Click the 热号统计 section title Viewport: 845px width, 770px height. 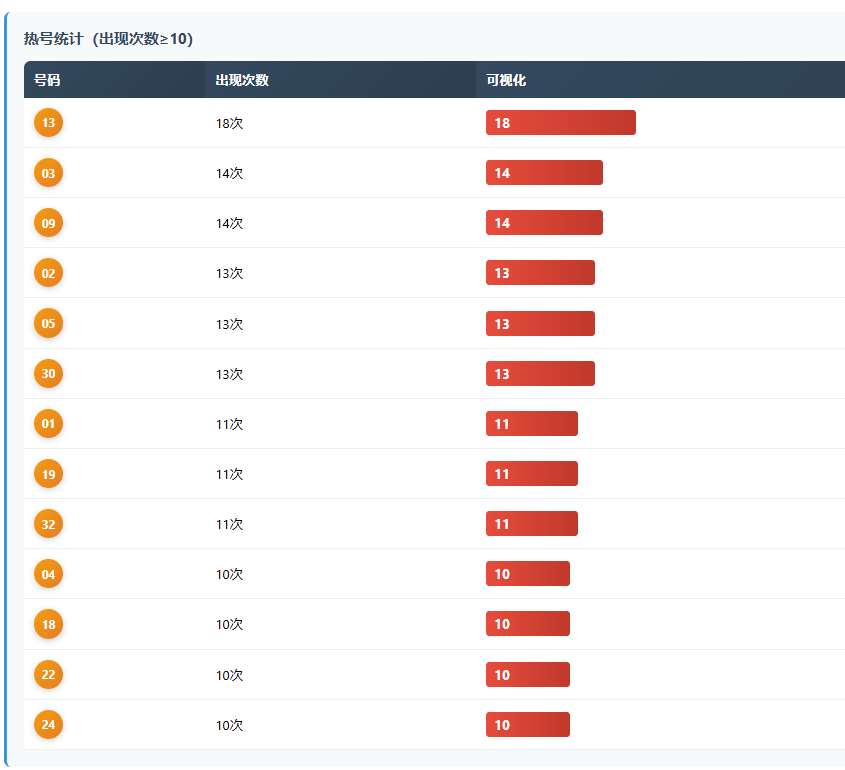pos(108,39)
